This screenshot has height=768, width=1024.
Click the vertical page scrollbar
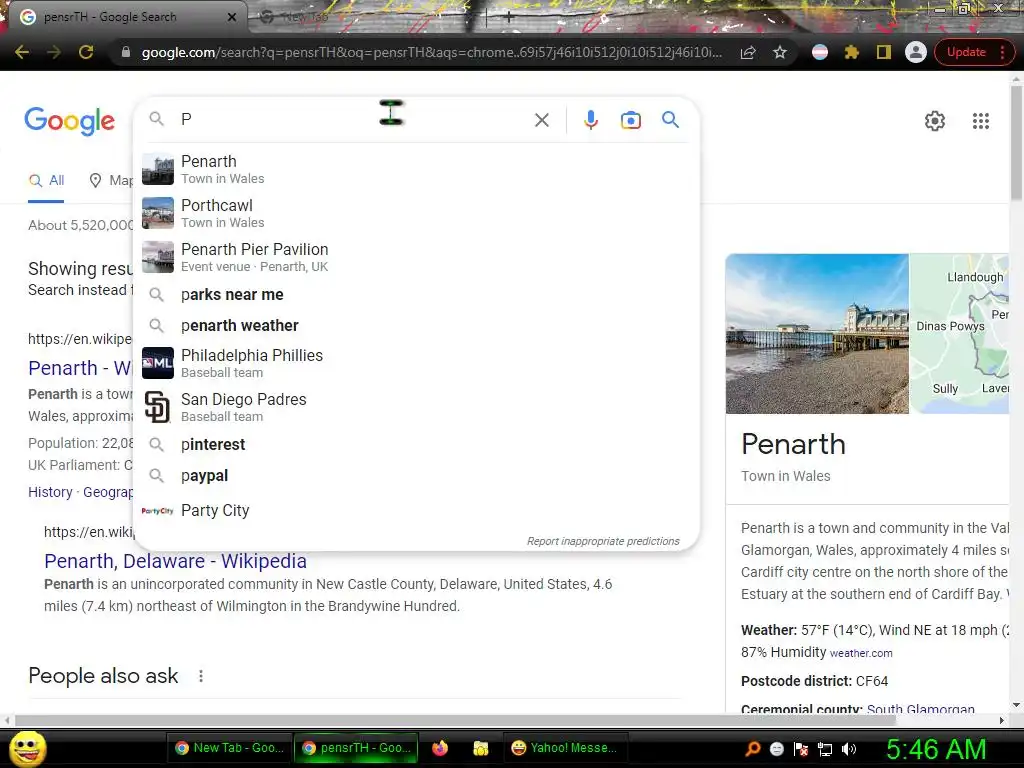(x=1016, y=144)
